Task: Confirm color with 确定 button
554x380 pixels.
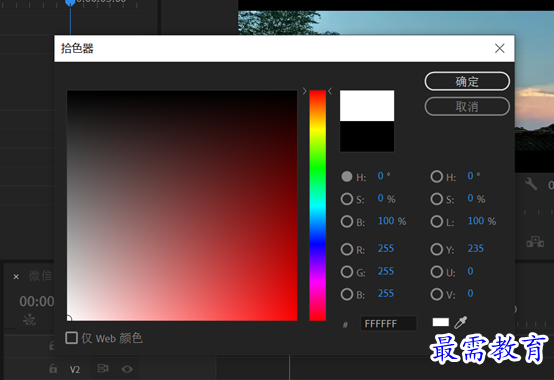Action: pos(467,82)
